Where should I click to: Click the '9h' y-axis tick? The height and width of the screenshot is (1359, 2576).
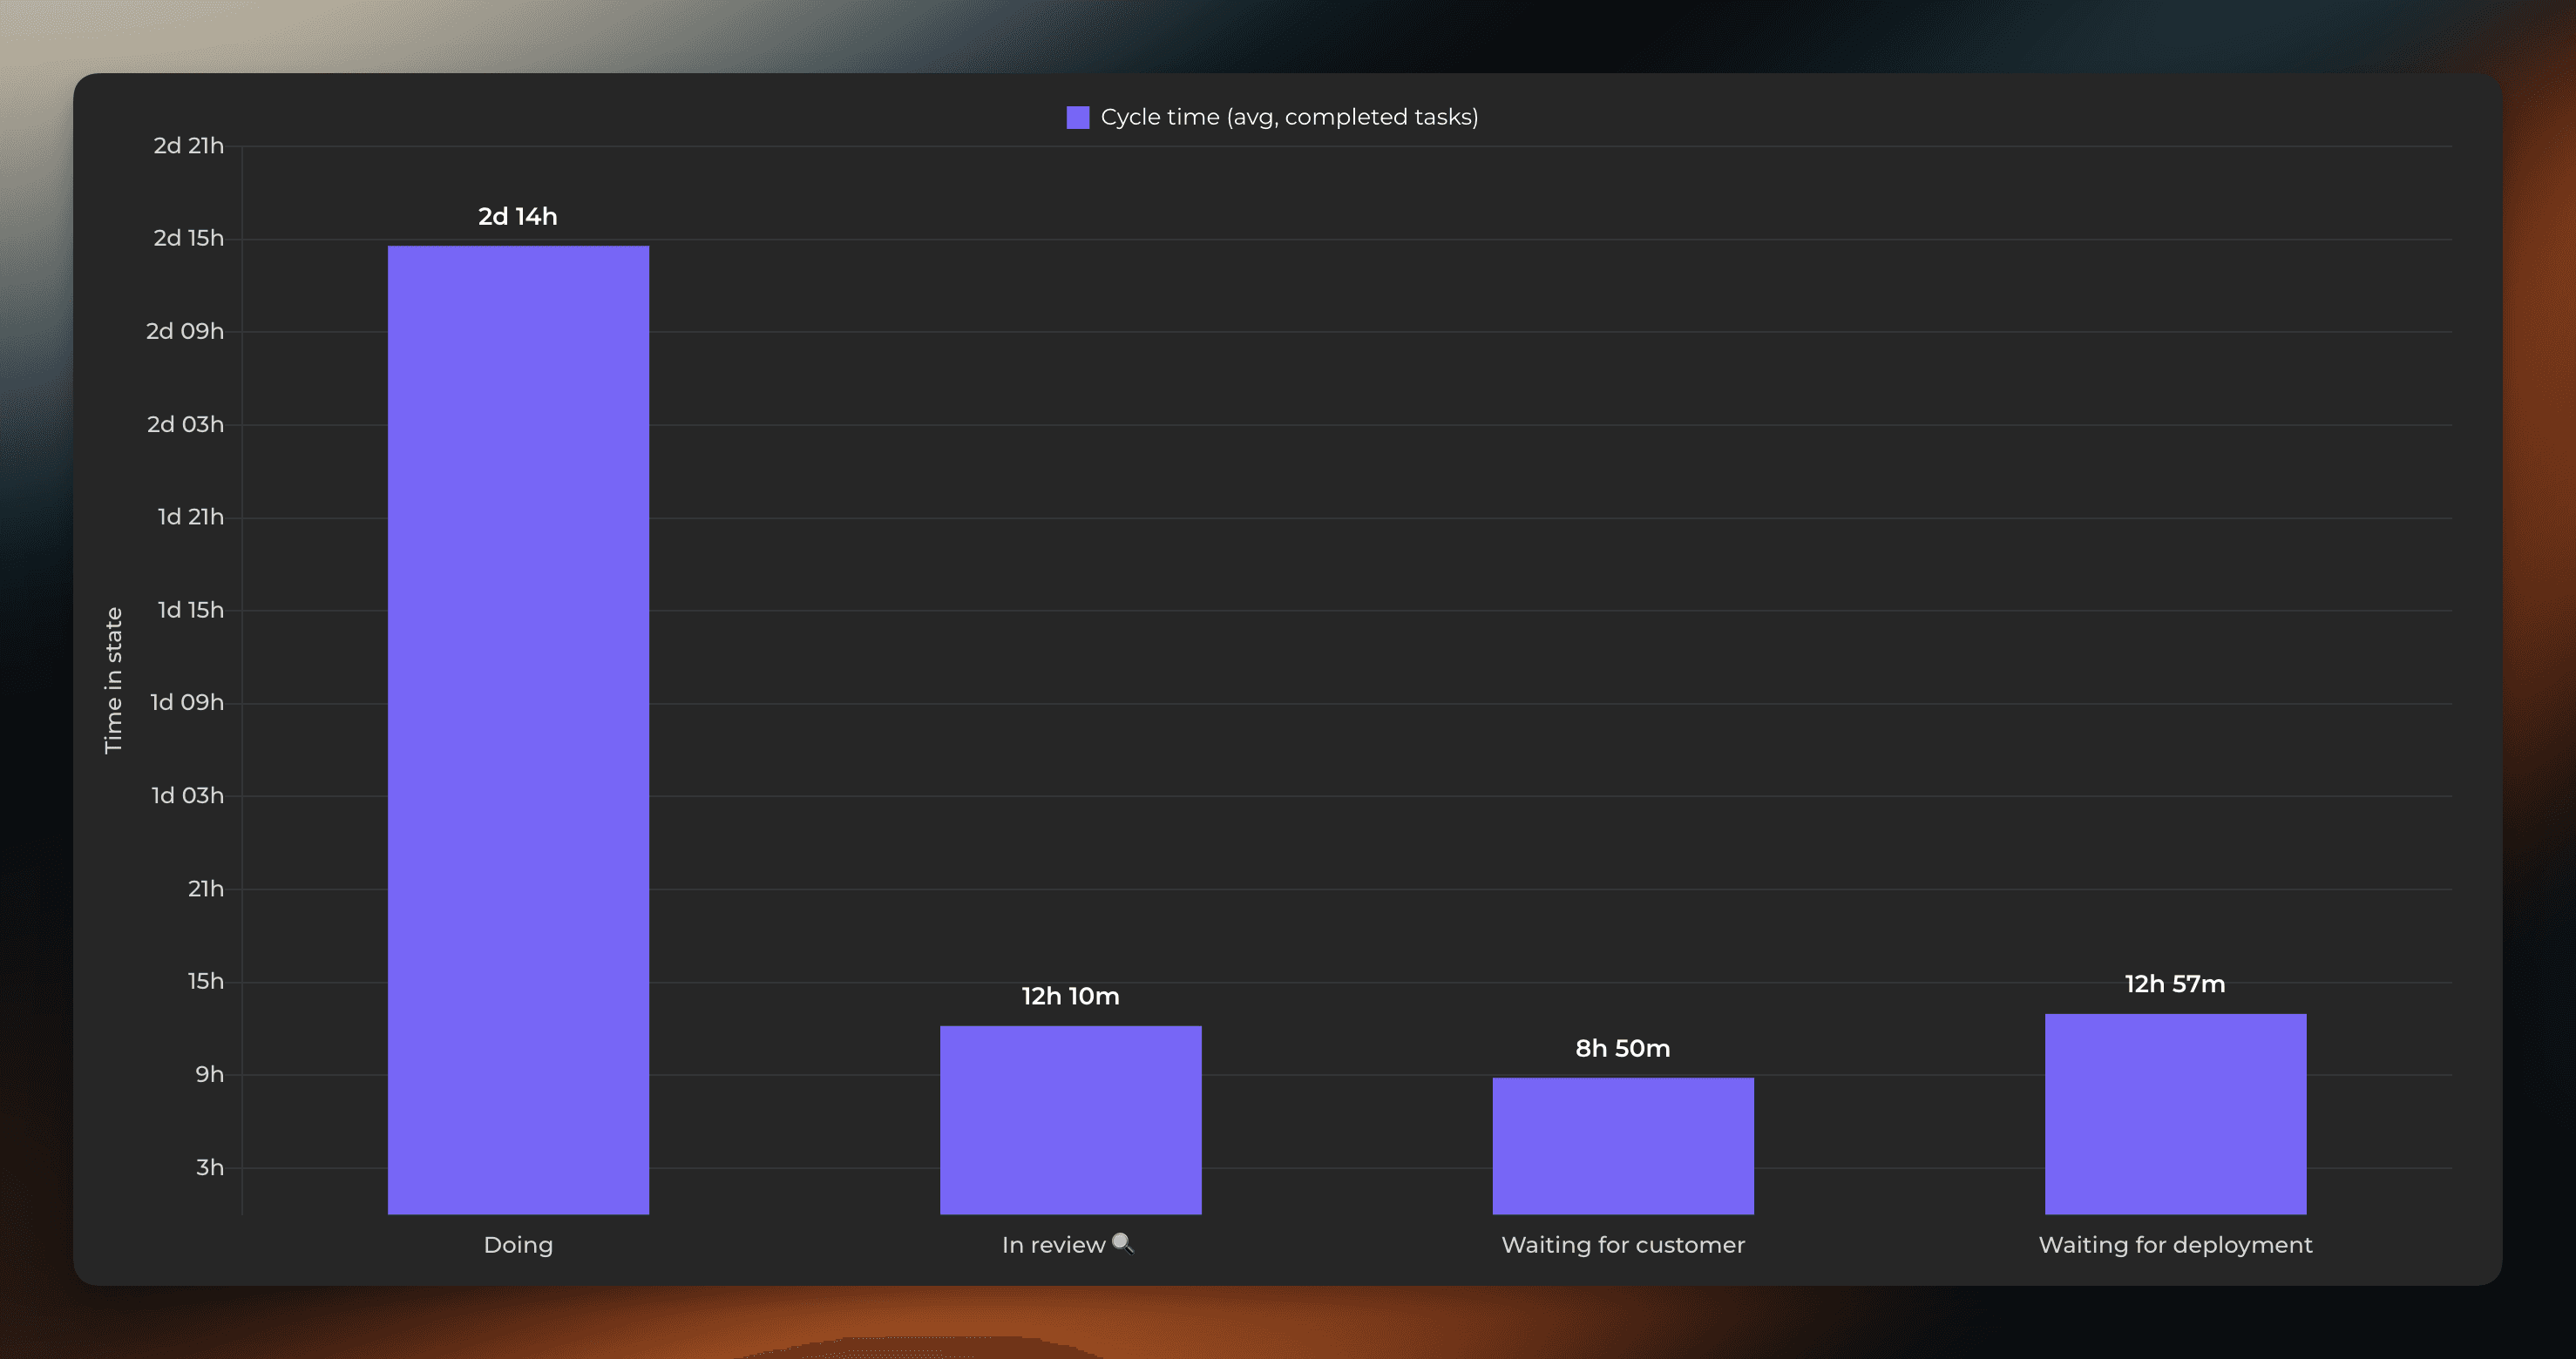click(x=210, y=1075)
